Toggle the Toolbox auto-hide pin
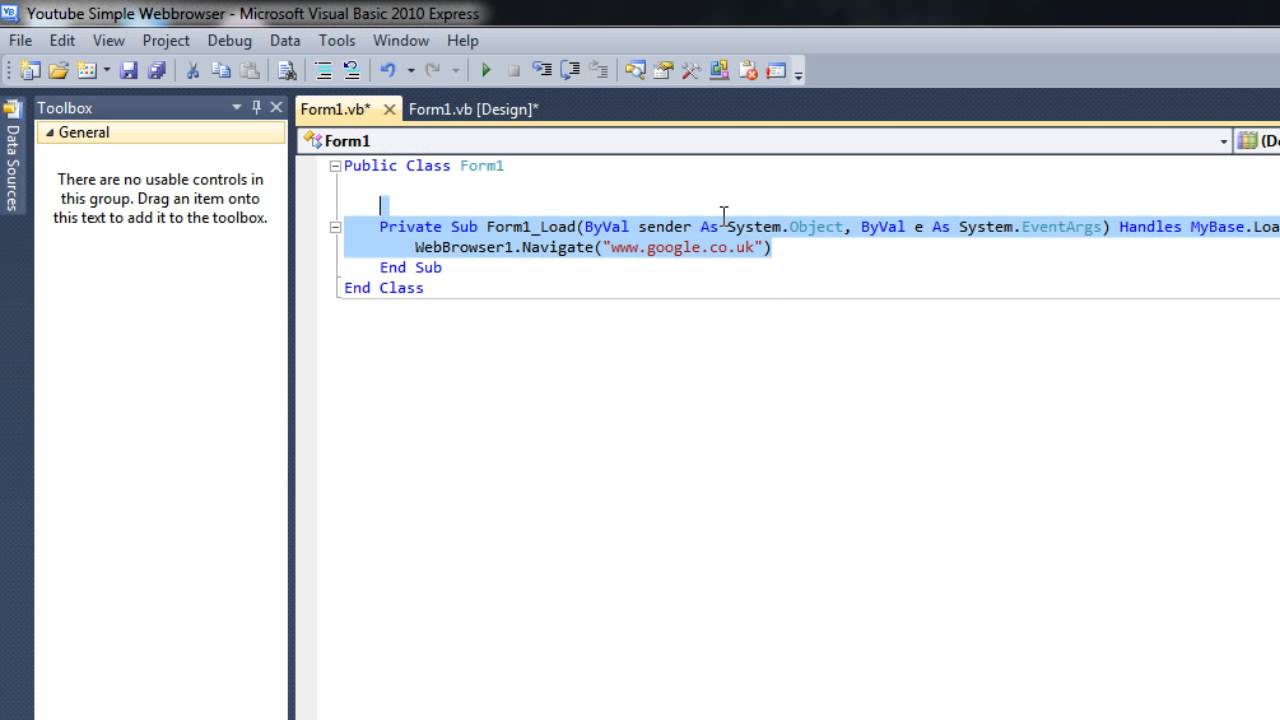 [256, 107]
